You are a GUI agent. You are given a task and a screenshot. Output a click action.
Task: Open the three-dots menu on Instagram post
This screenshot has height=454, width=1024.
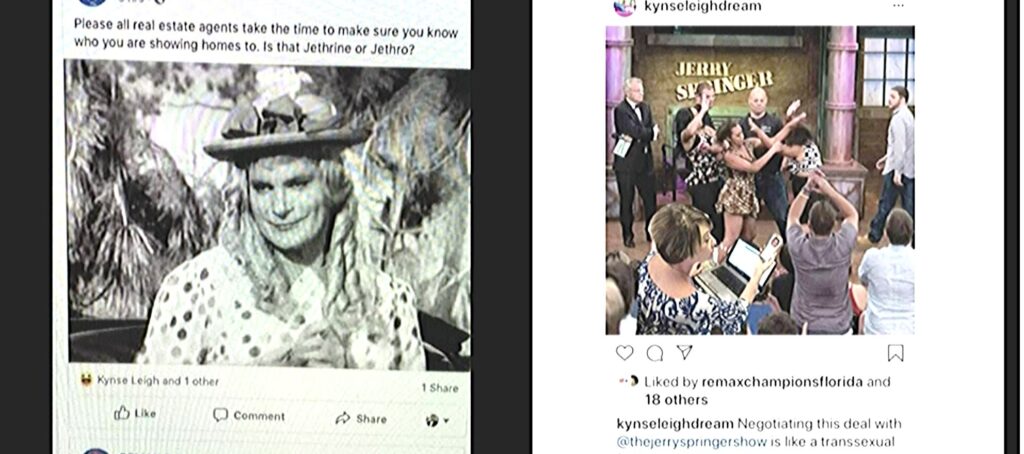point(899,6)
